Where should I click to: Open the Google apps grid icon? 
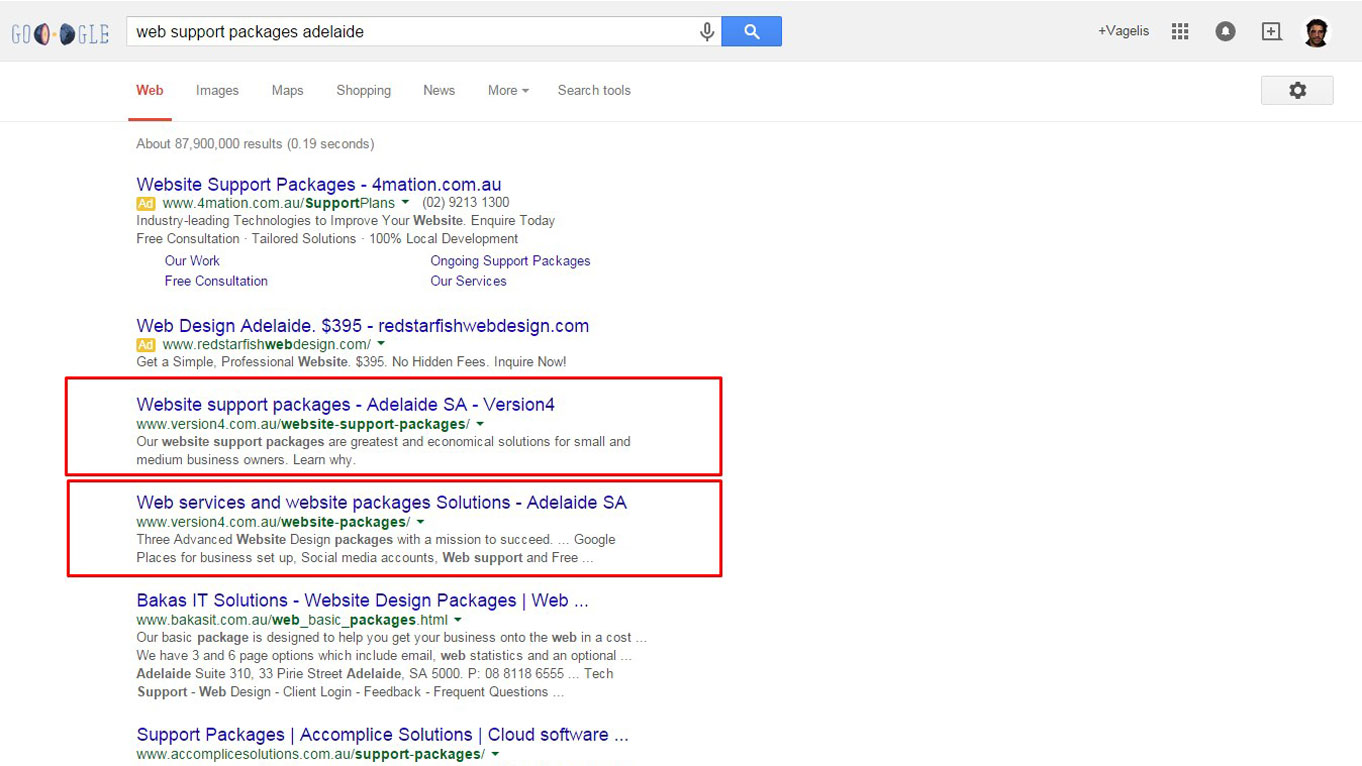(1180, 31)
